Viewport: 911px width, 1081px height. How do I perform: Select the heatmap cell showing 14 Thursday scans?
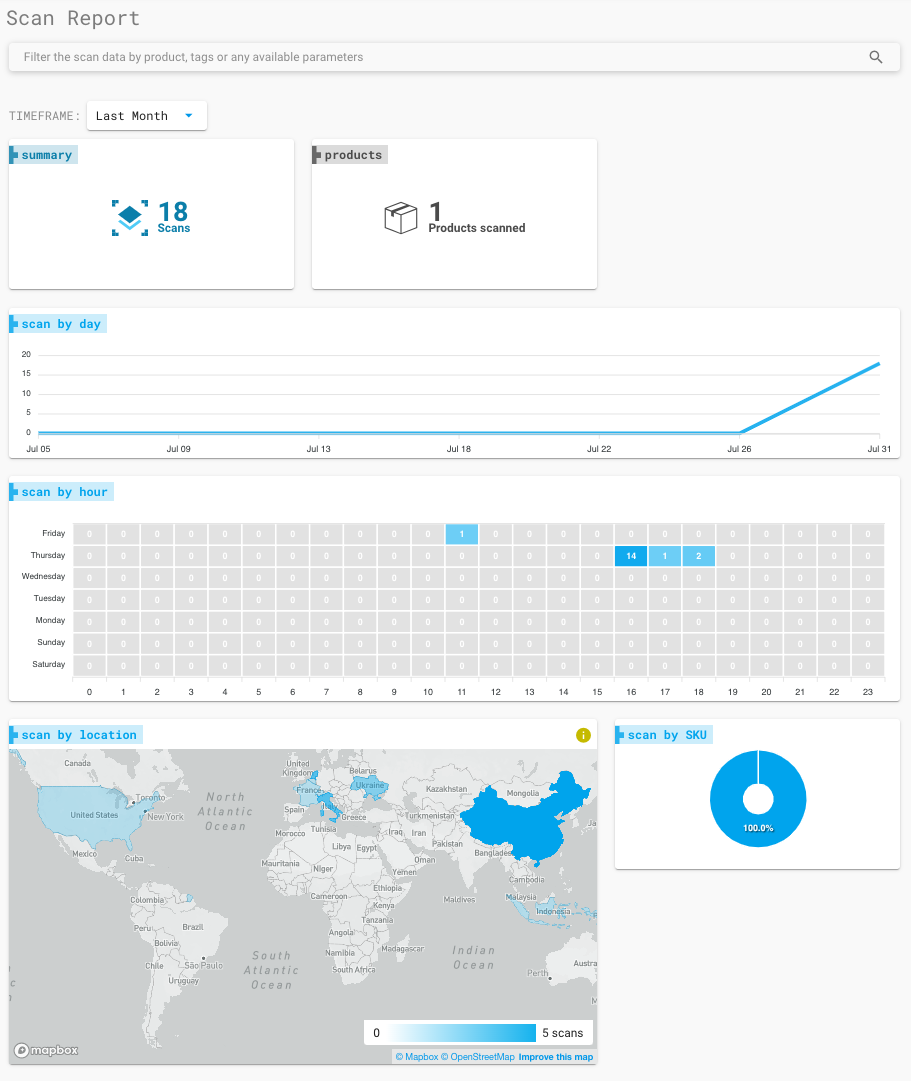630,555
